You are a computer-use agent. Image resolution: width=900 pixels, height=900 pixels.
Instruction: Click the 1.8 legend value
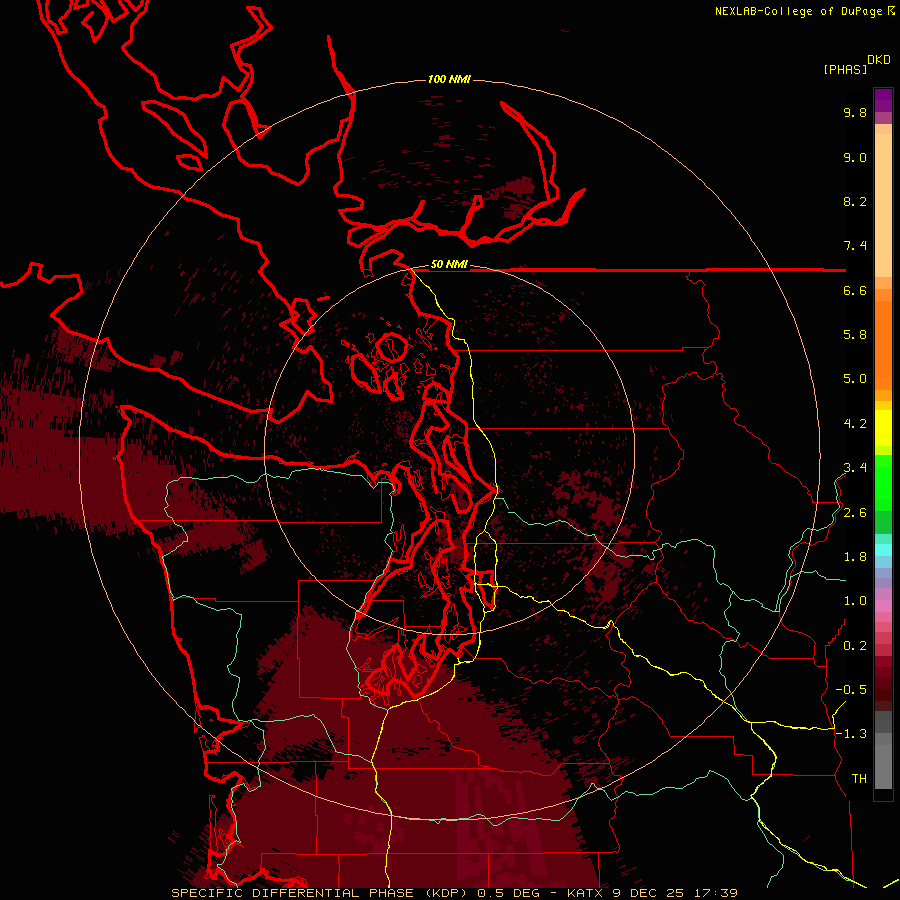coord(855,557)
